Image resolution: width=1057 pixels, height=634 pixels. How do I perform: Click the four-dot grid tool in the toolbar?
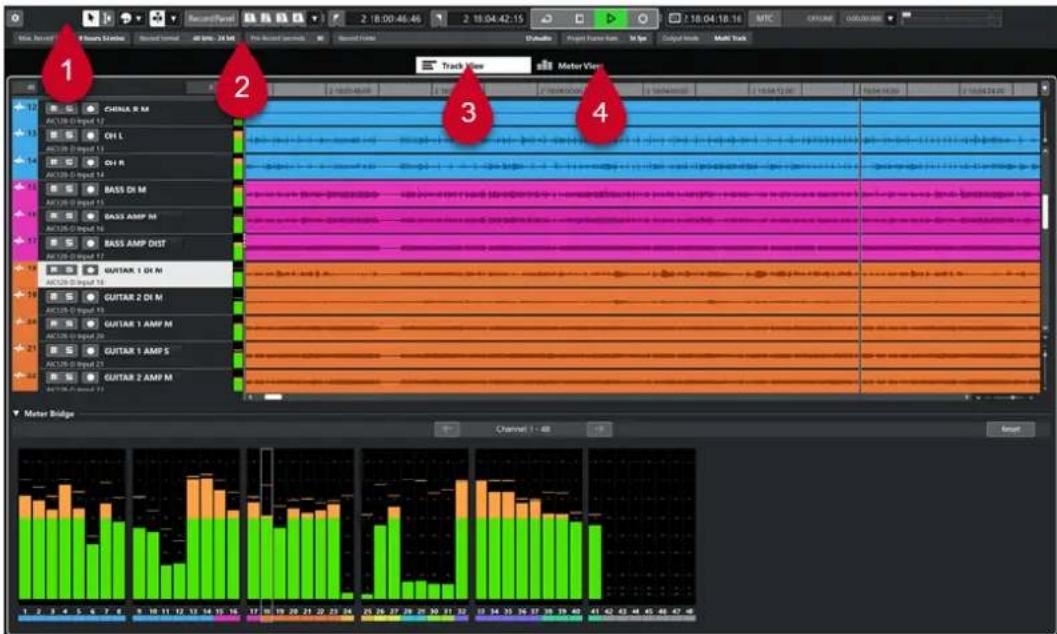click(156, 18)
